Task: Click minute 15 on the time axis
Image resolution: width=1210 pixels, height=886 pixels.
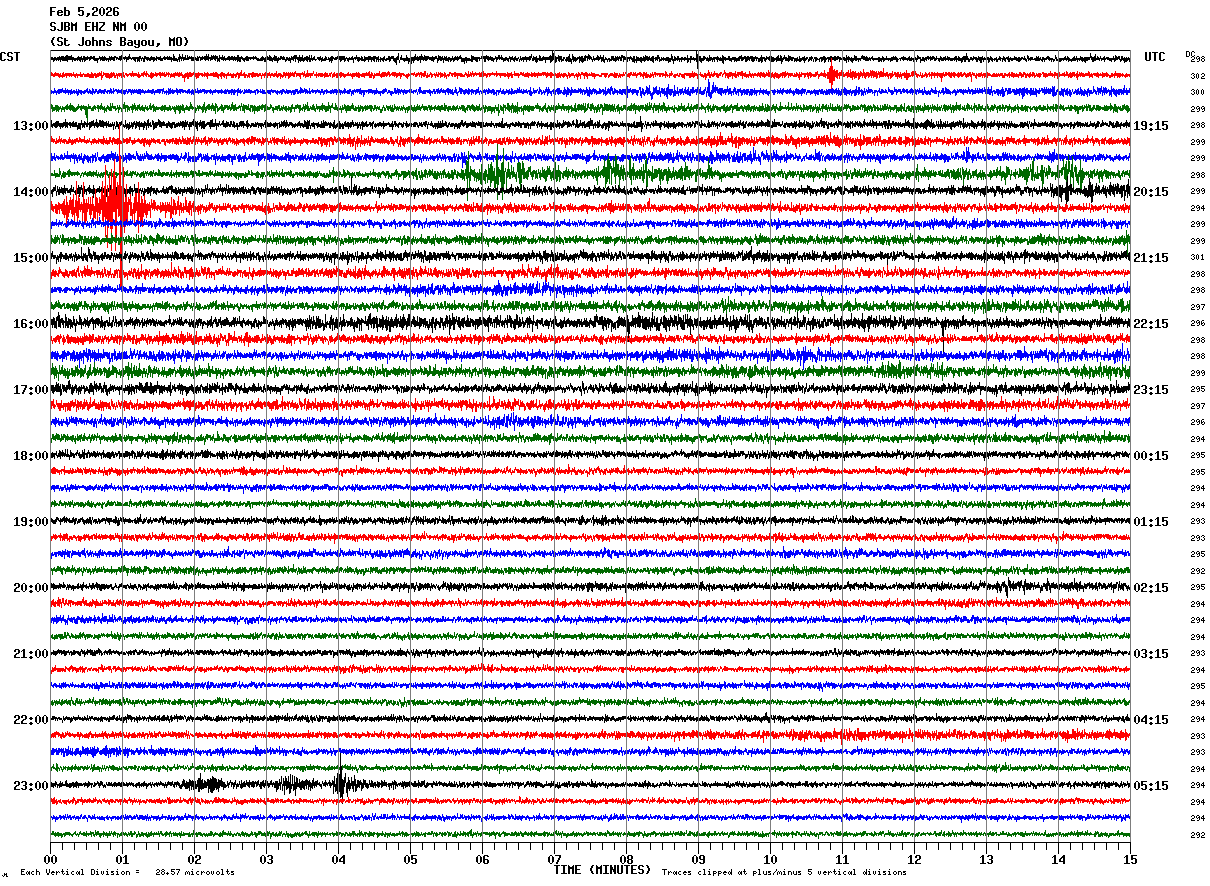Action: [x=1130, y=859]
